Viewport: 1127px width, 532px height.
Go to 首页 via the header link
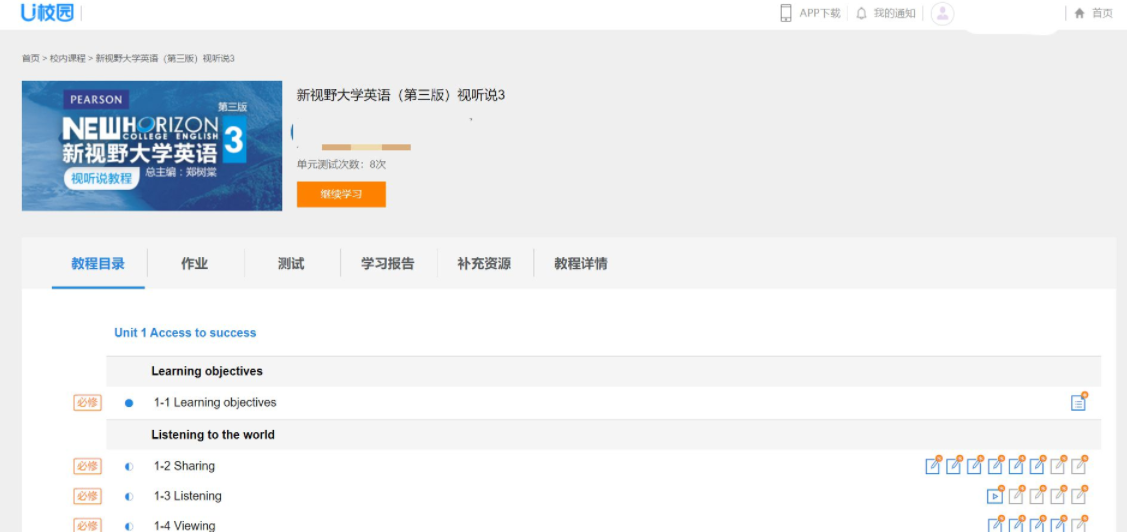[x=1102, y=13]
